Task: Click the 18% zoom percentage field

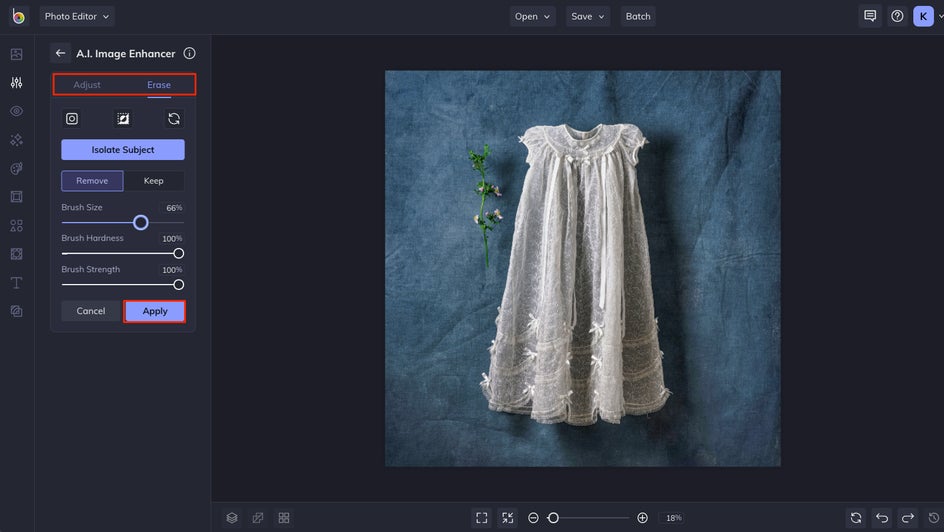Action: 674,518
